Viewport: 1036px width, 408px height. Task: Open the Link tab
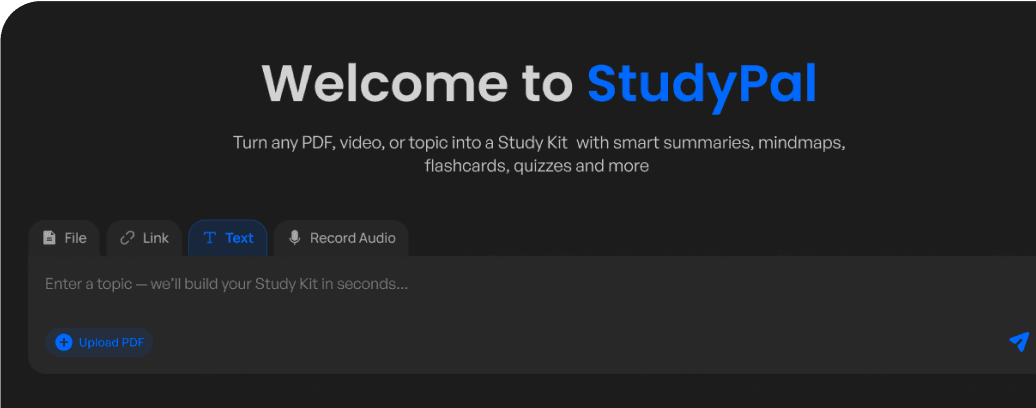coord(144,238)
